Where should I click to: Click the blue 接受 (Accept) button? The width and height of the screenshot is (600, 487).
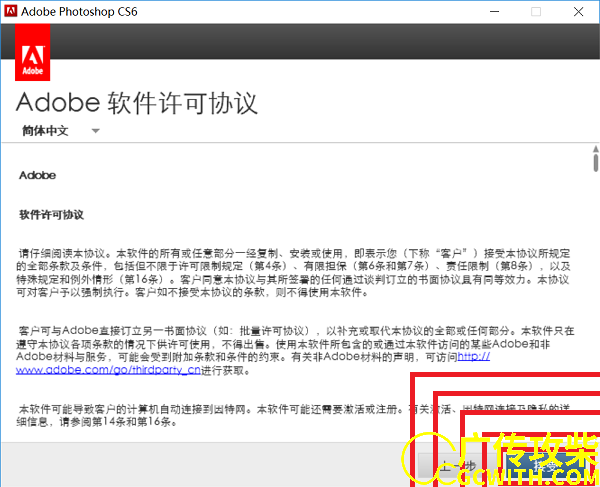click(546, 466)
